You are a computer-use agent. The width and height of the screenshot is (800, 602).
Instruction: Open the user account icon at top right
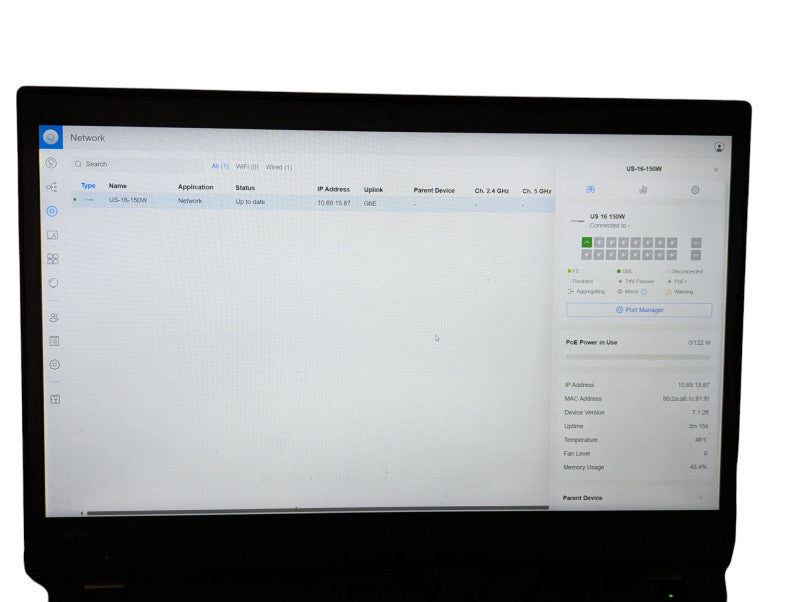[x=719, y=147]
